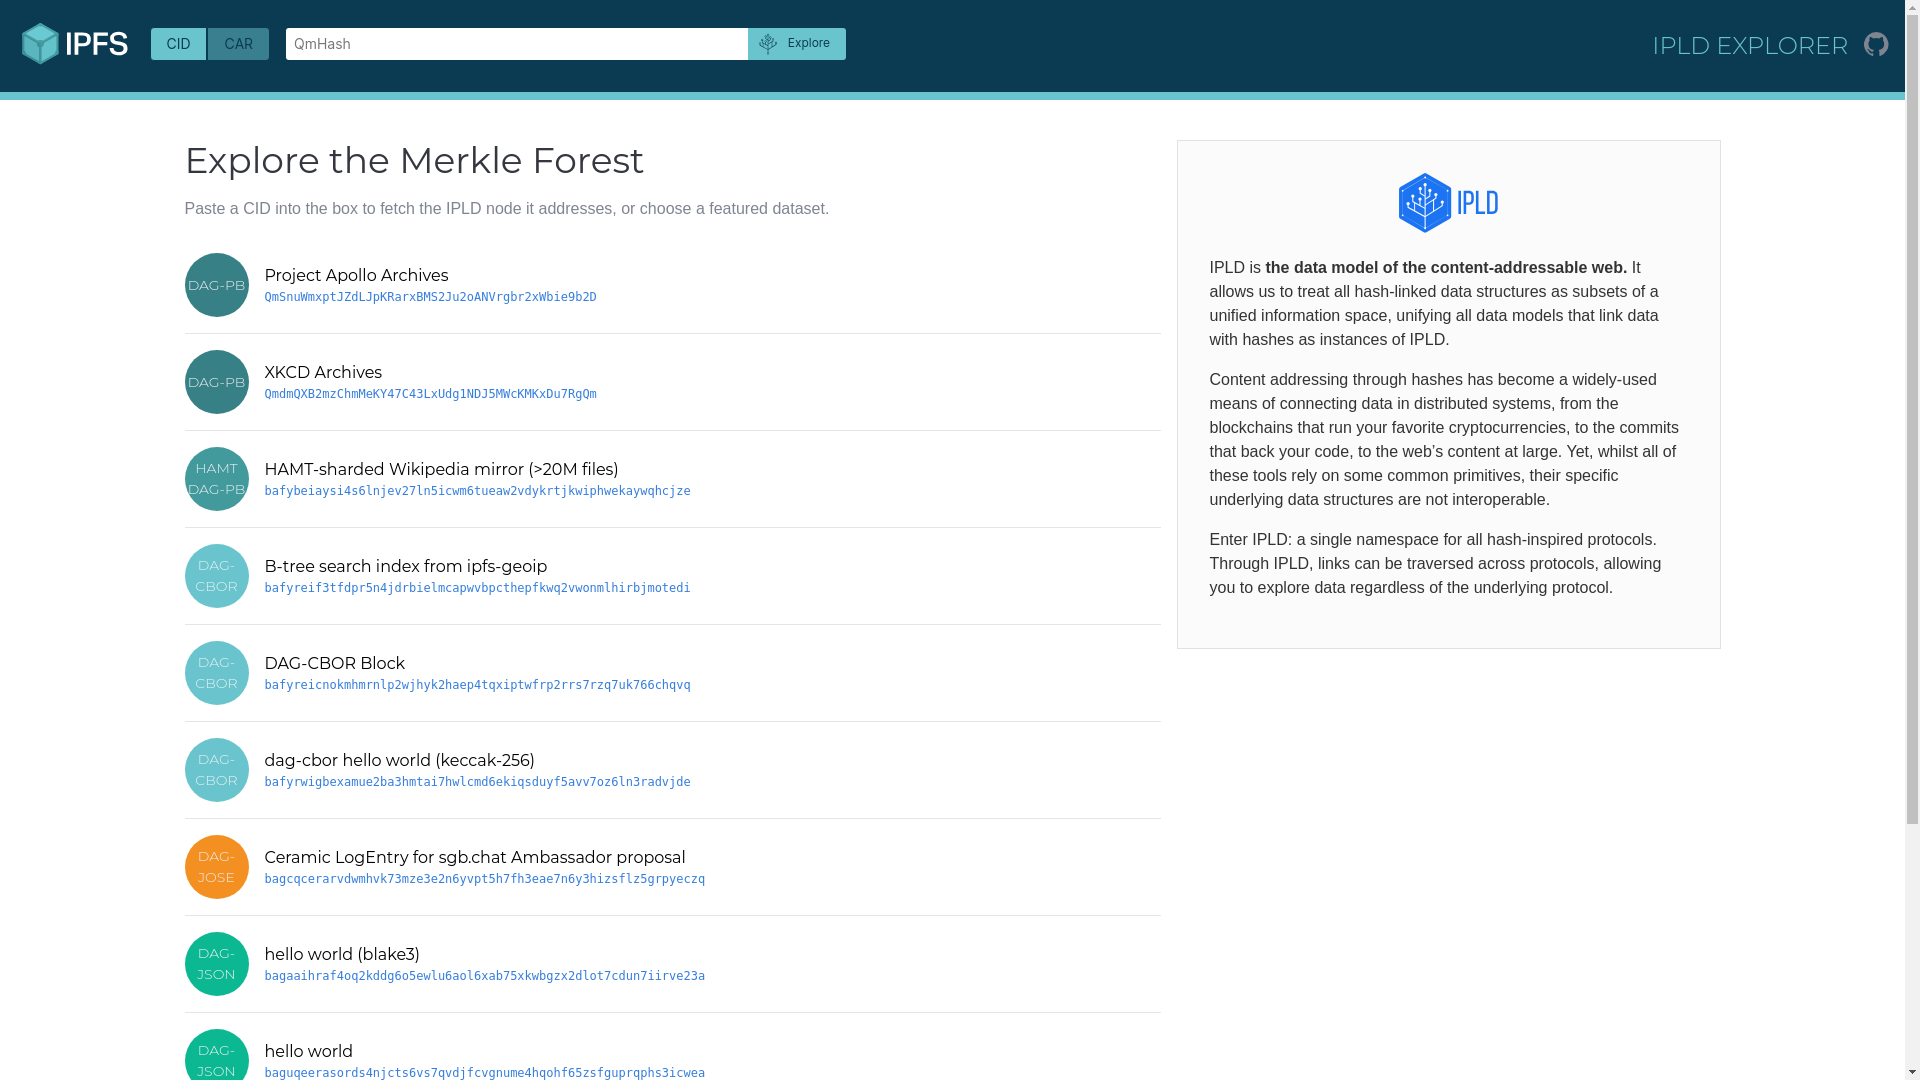Open dag-cbor hello world (keccak-256)
The height and width of the screenshot is (1080, 1920).
[399, 760]
